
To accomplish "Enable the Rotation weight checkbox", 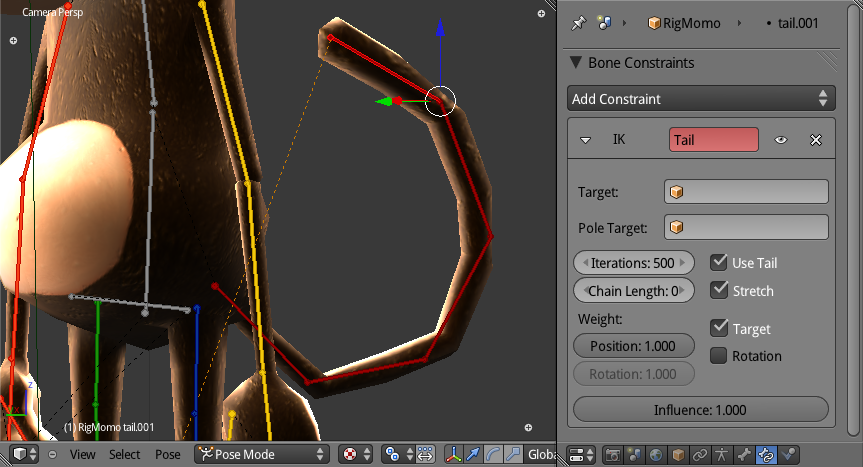I will click(x=719, y=355).
